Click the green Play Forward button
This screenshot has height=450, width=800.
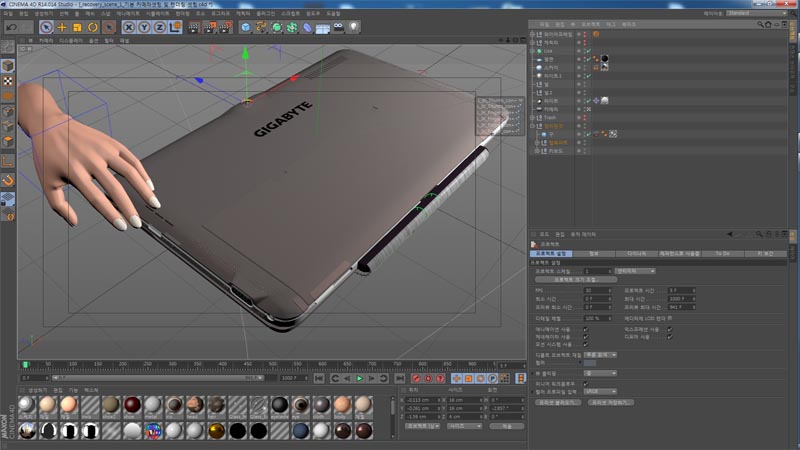[x=360, y=378]
